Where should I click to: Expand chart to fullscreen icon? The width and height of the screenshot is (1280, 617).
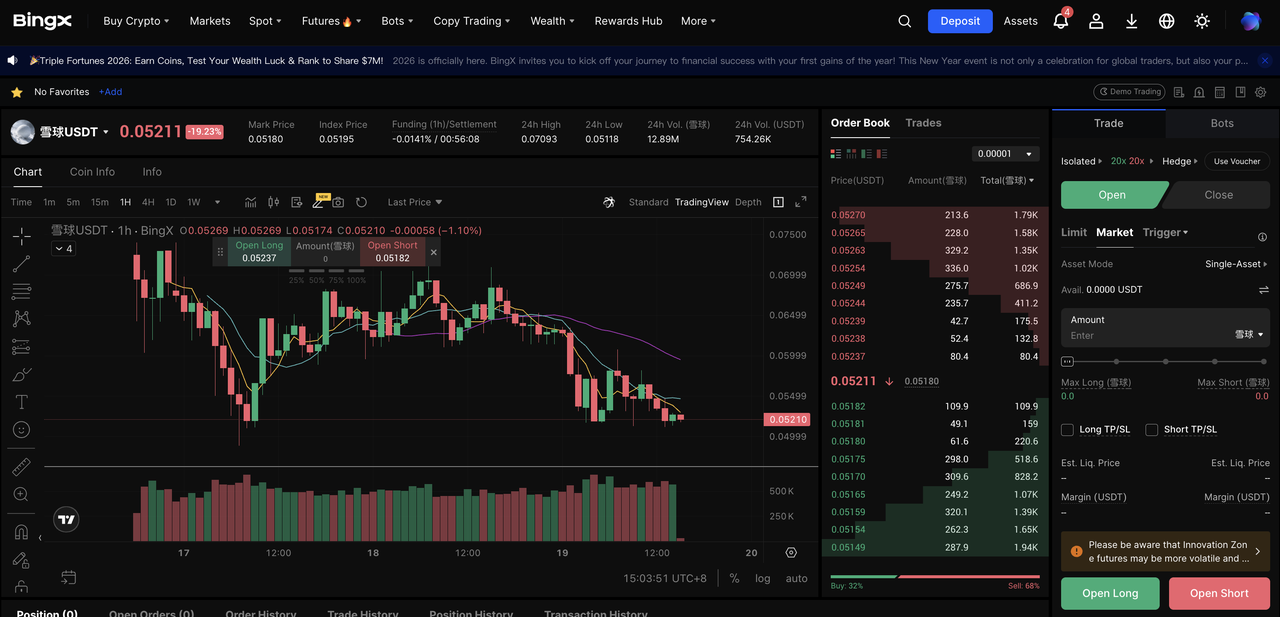tap(800, 202)
